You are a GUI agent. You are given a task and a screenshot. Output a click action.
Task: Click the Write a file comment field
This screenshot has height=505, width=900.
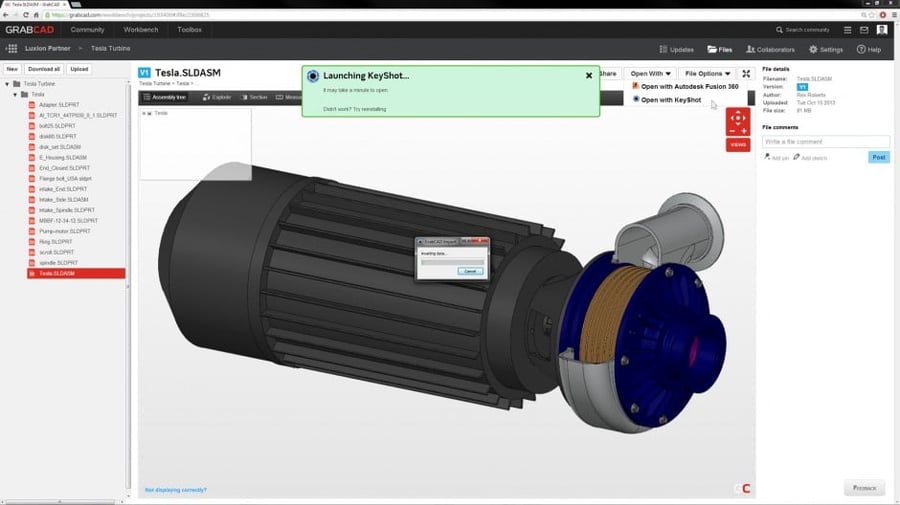pyautogui.click(x=826, y=142)
